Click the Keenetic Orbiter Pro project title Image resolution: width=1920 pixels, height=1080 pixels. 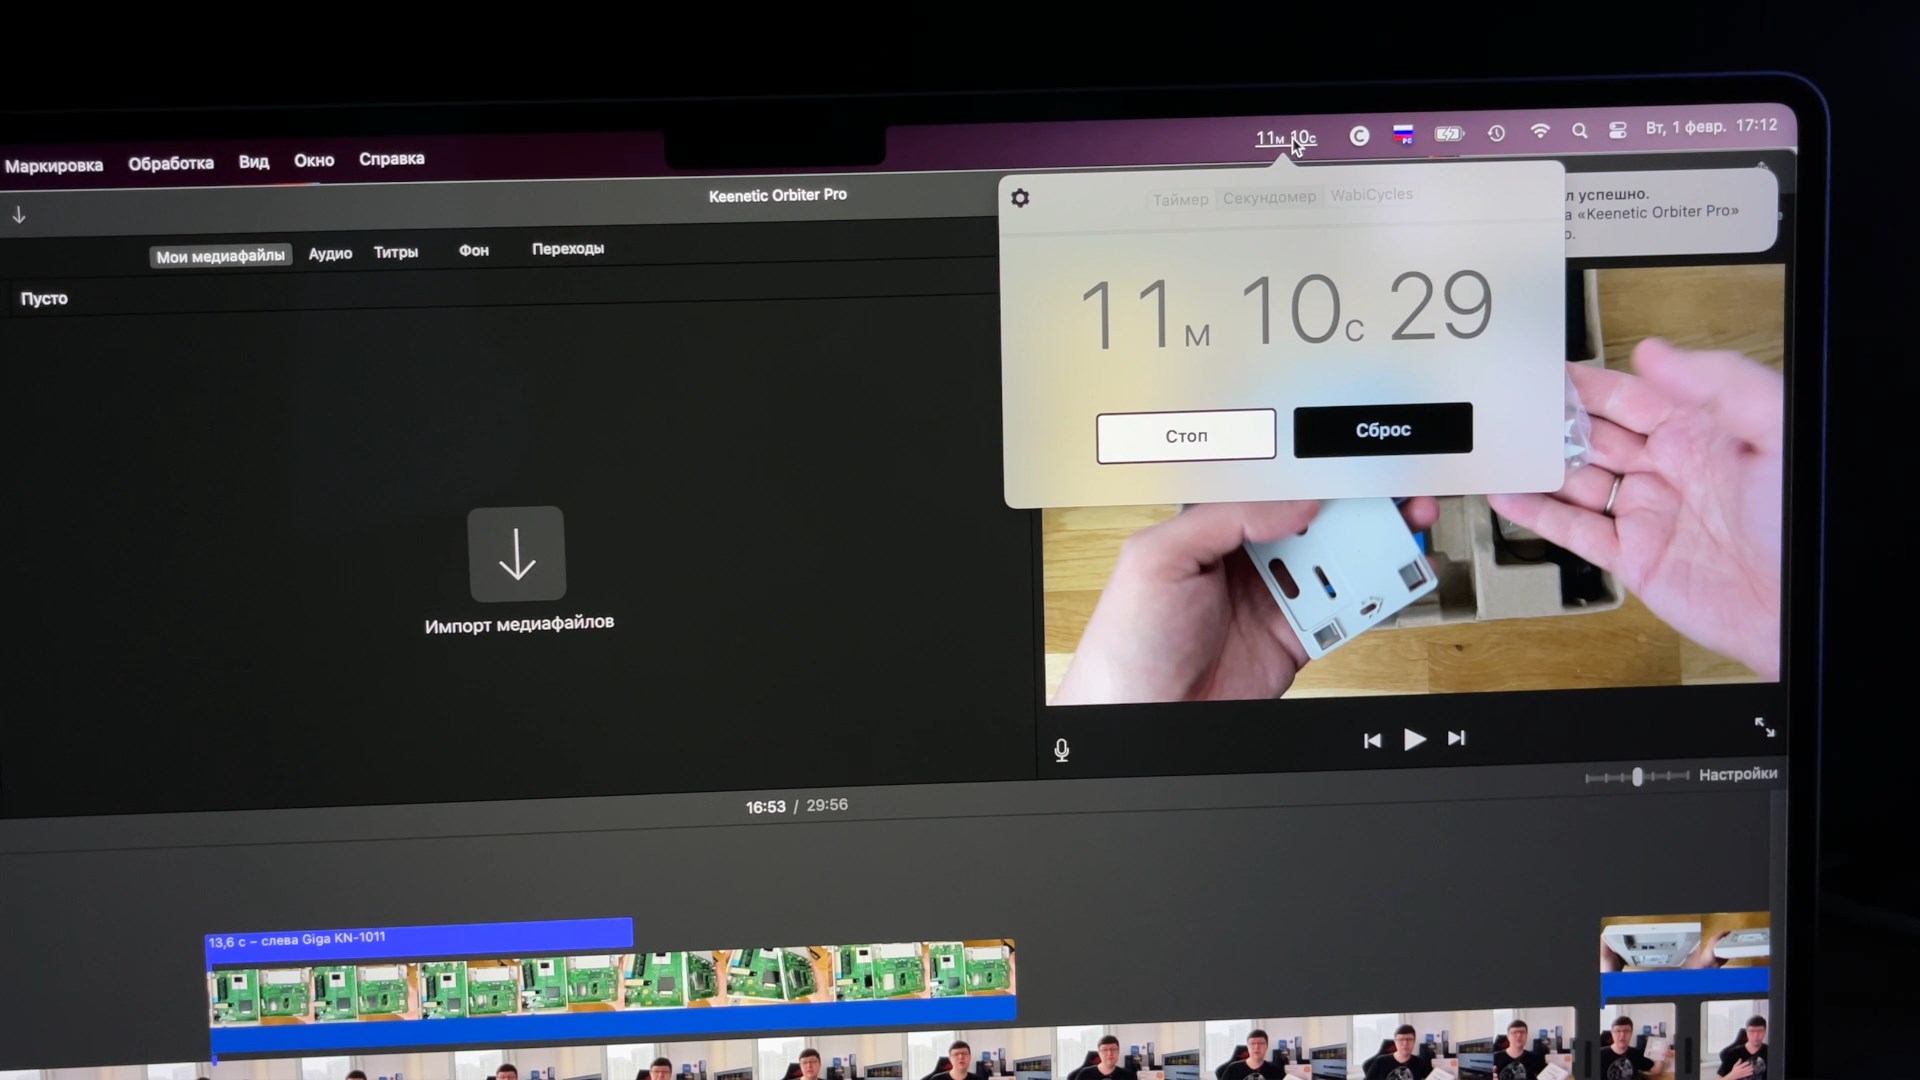778,195
